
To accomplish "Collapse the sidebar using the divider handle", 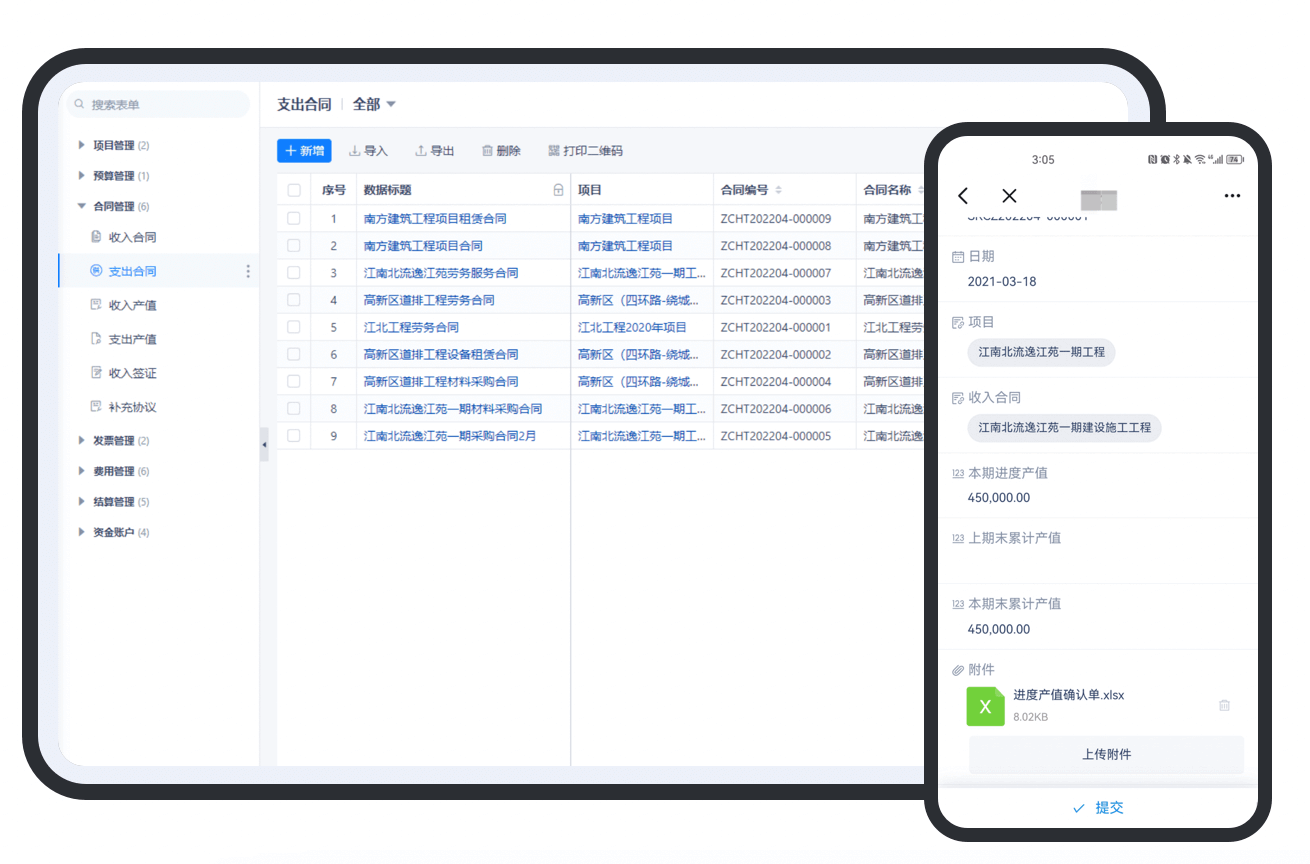I will 264,444.
